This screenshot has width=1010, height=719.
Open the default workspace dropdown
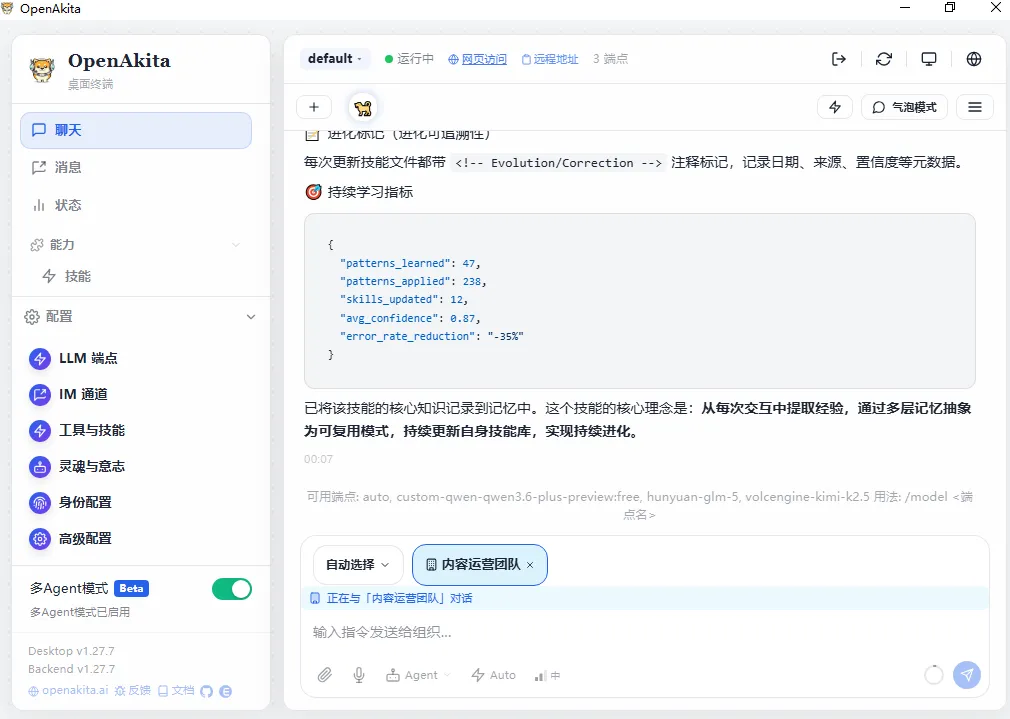click(x=335, y=59)
